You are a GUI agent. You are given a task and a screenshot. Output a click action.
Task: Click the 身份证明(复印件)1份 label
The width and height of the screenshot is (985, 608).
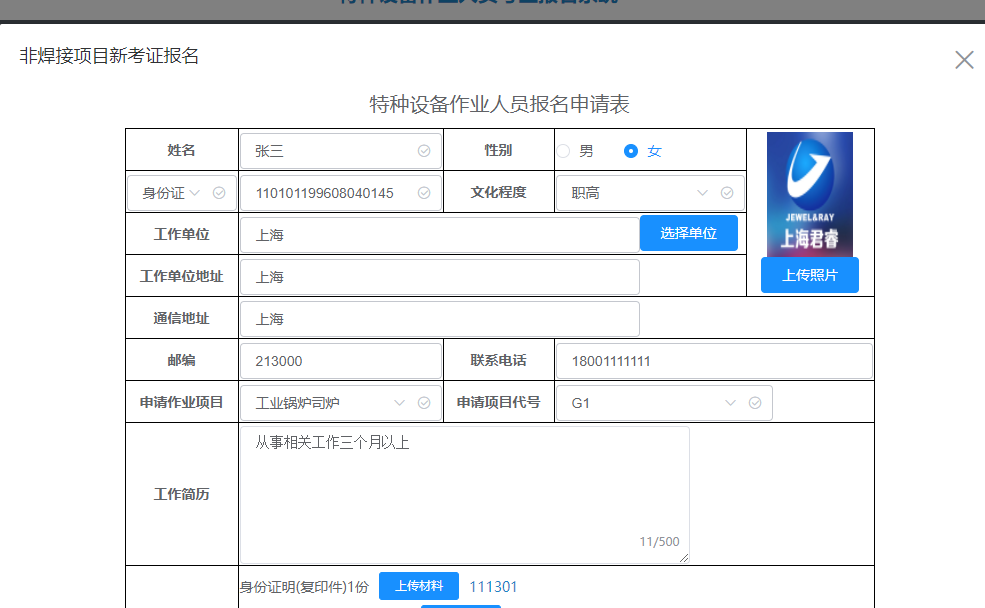click(305, 587)
